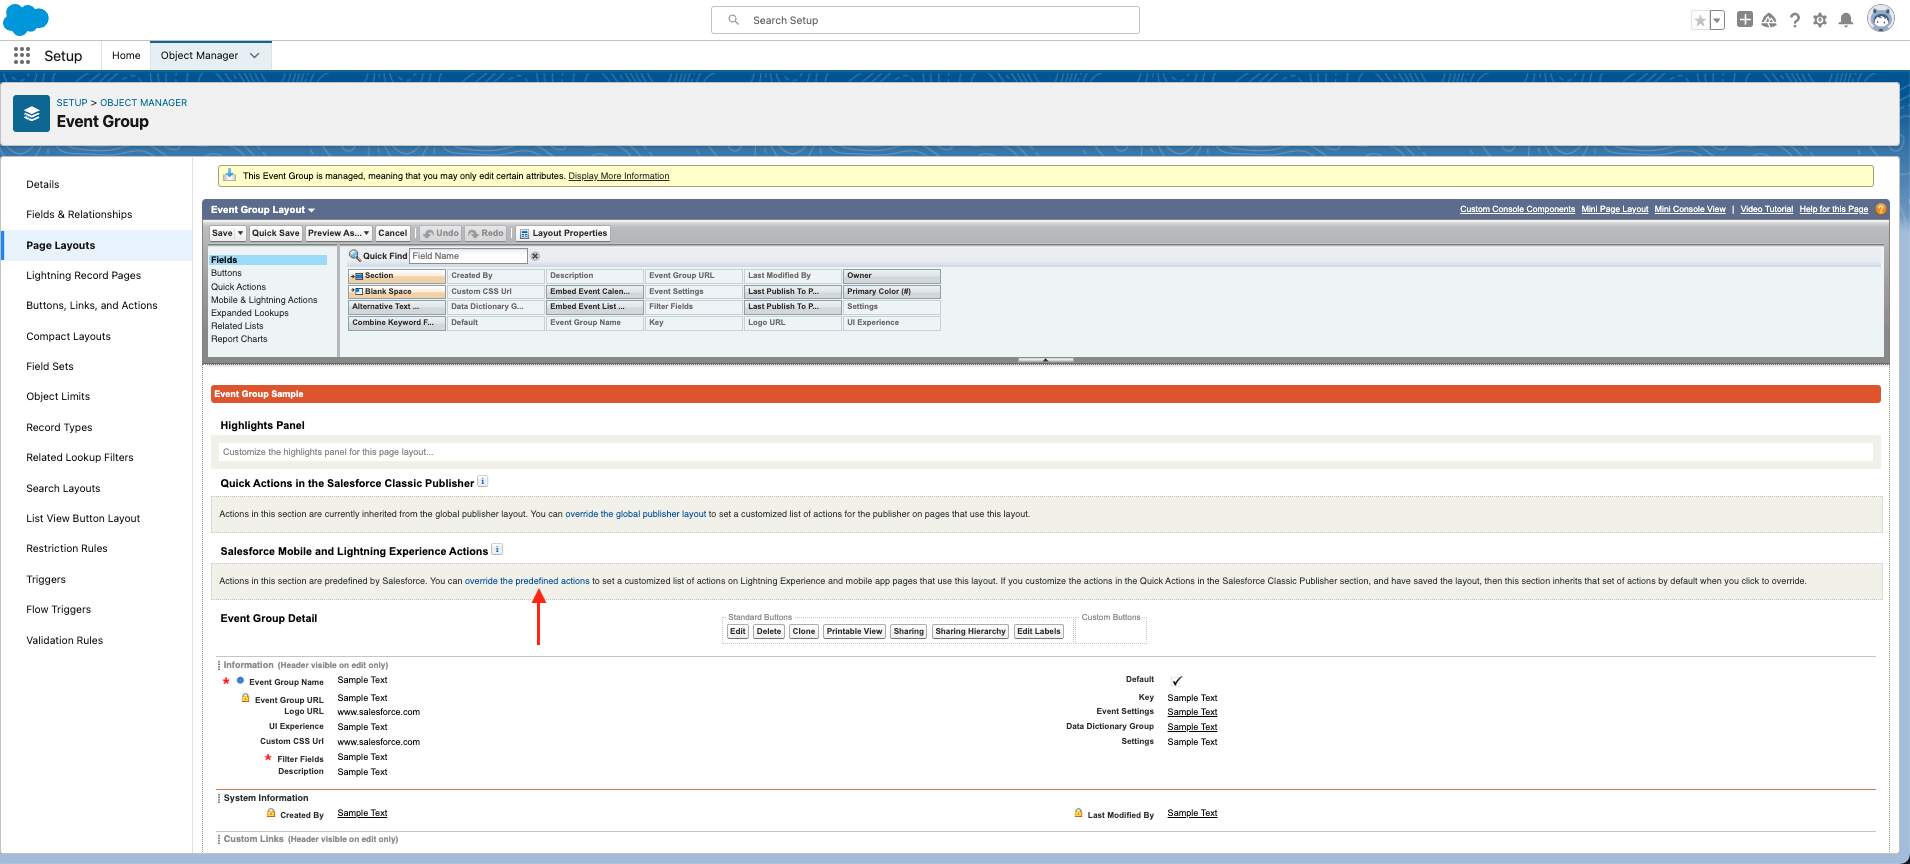Add page to favorites star icon
1910x864 pixels.
tap(1700, 20)
